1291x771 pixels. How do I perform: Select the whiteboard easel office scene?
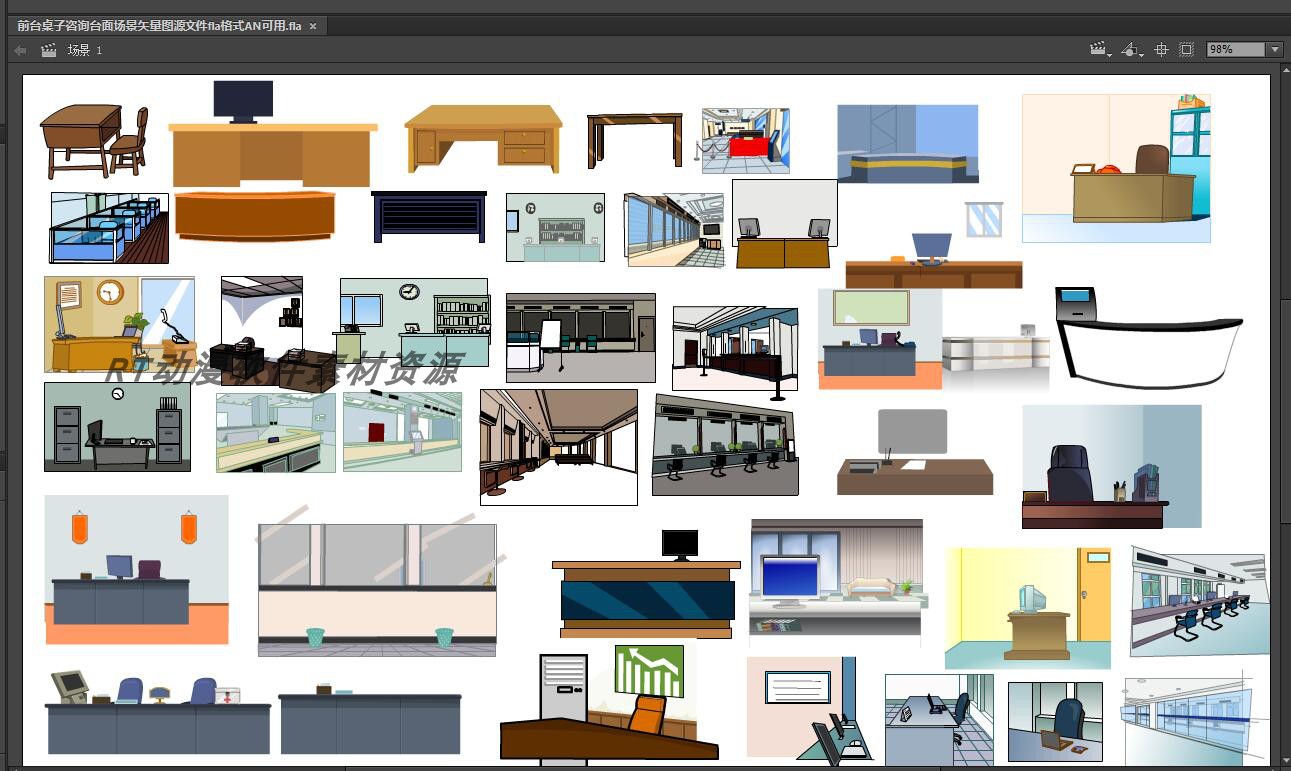pyautogui.click(x=581, y=338)
